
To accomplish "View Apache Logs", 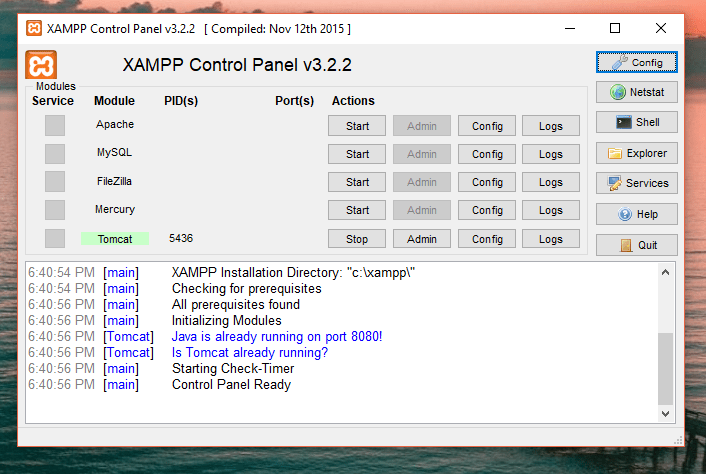I will [x=551, y=126].
